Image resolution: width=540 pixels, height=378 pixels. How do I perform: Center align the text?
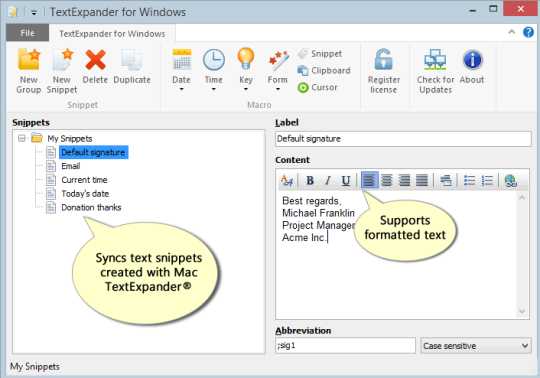coord(387,180)
